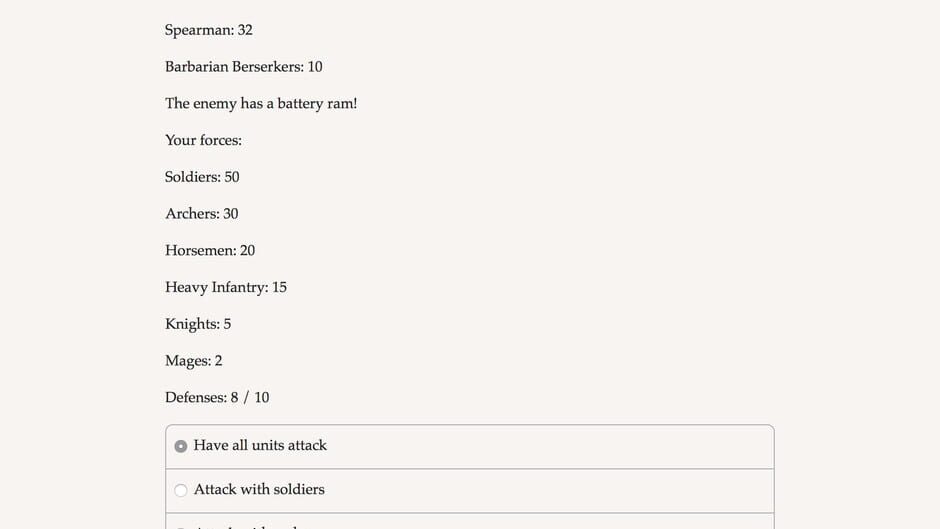Click the 'Attack with soldiers' label text

(x=259, y=489)
